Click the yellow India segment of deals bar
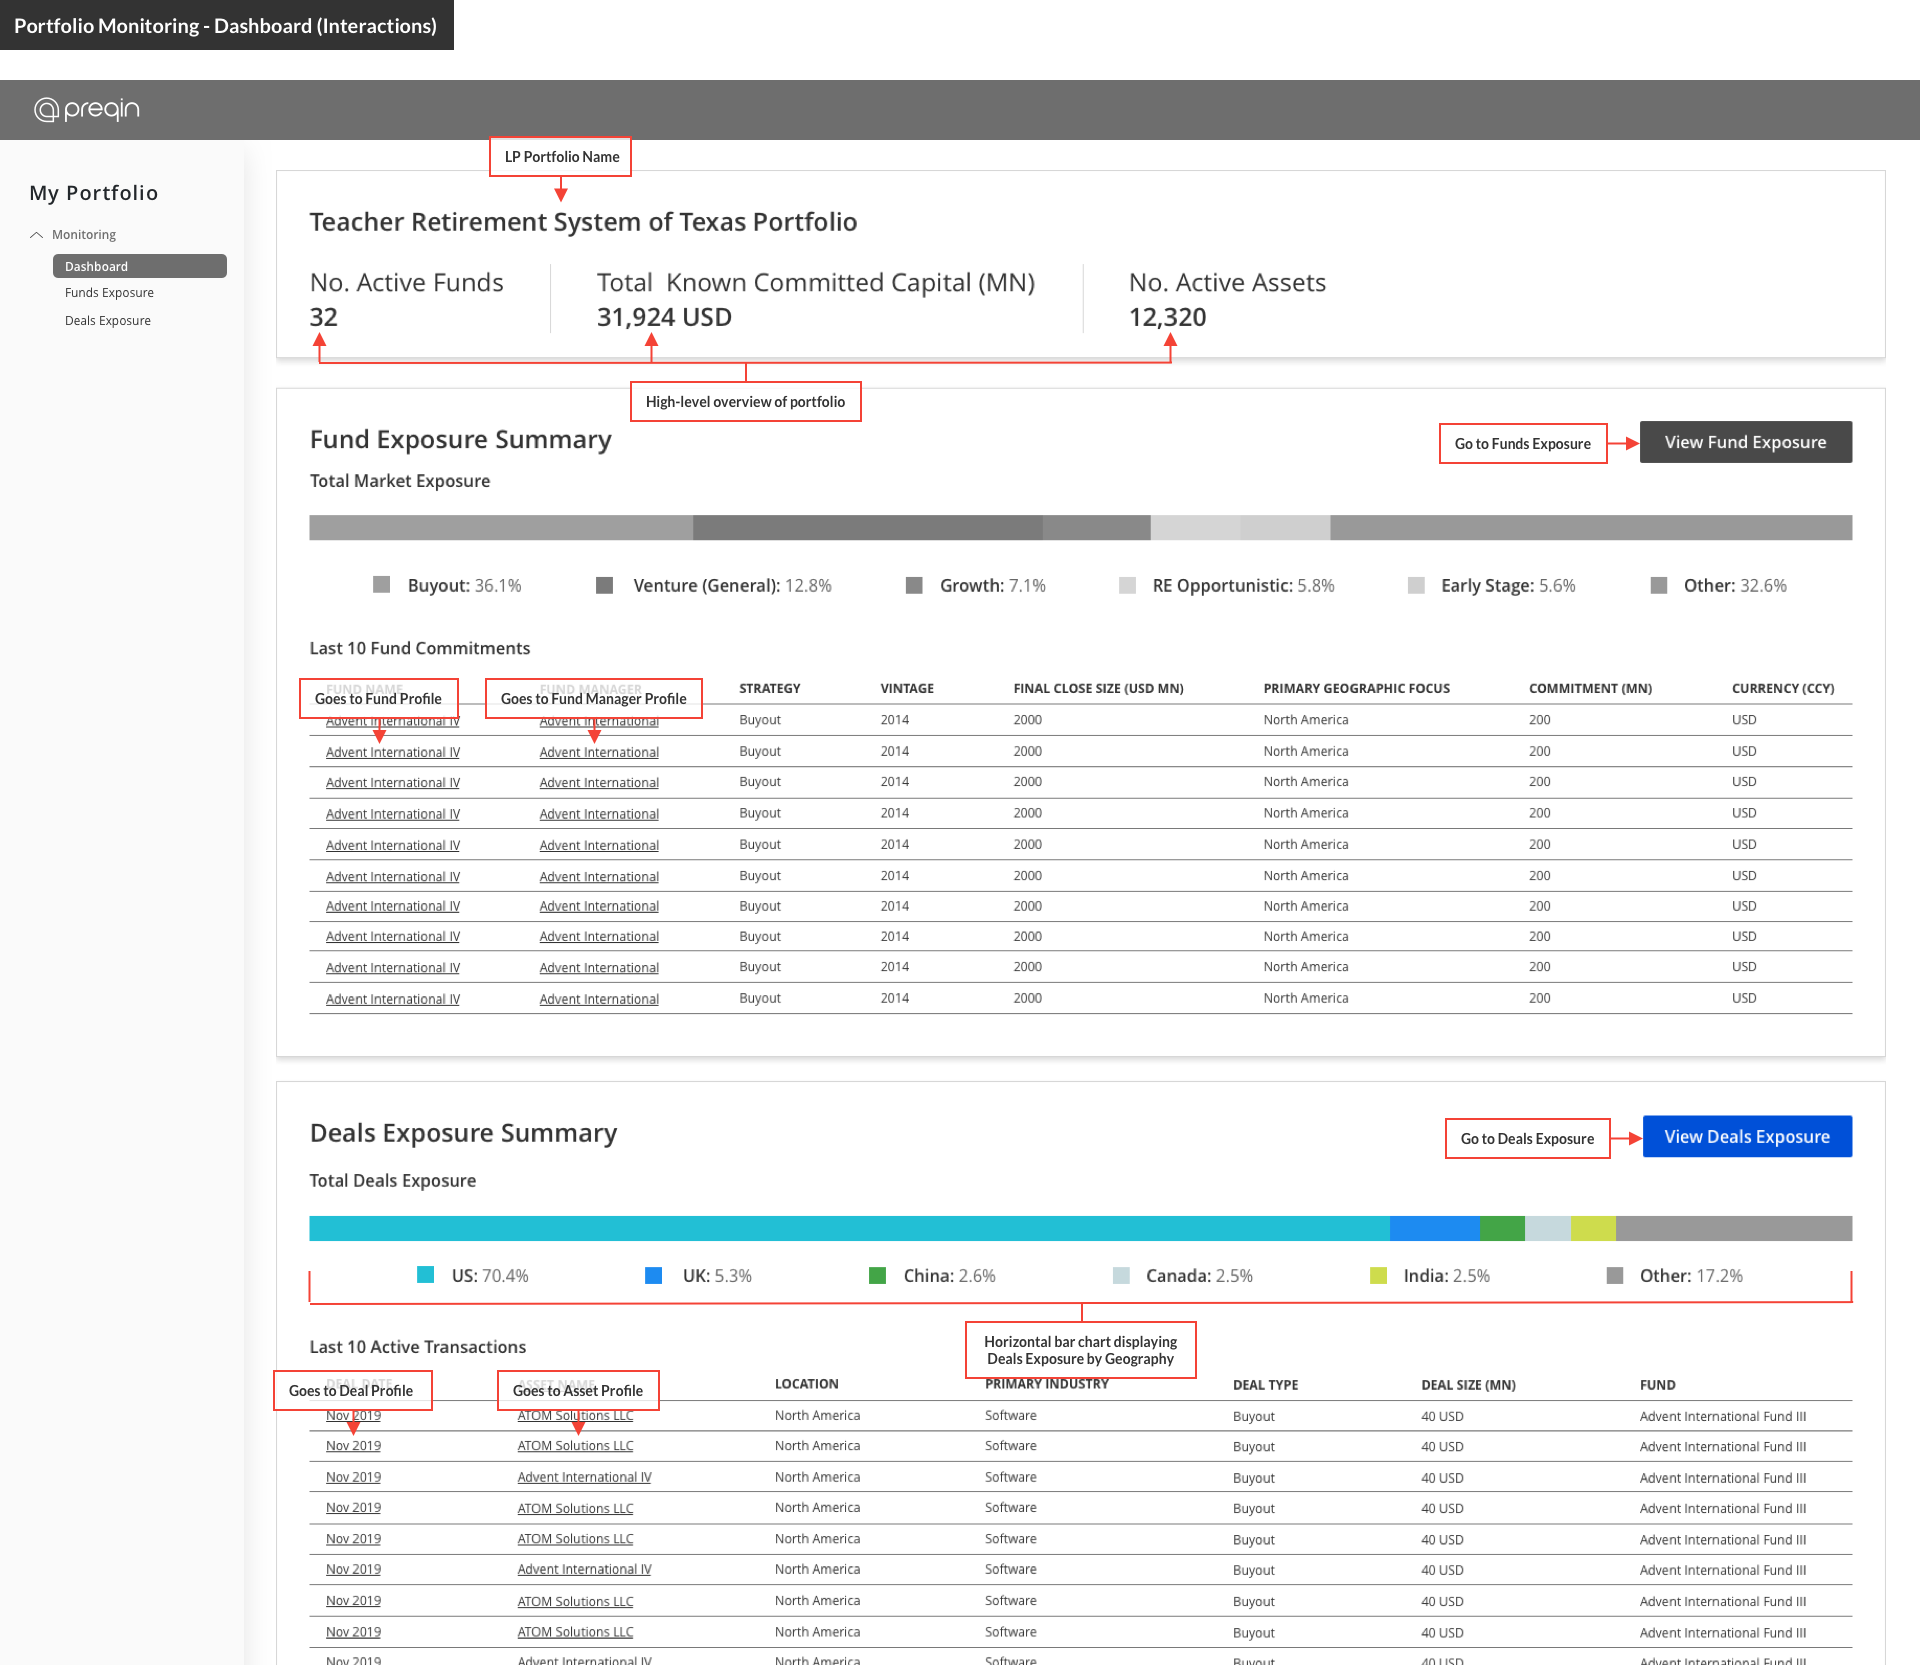The height and width of the screenshot is (1665, 1920). coord(1593,1228)
